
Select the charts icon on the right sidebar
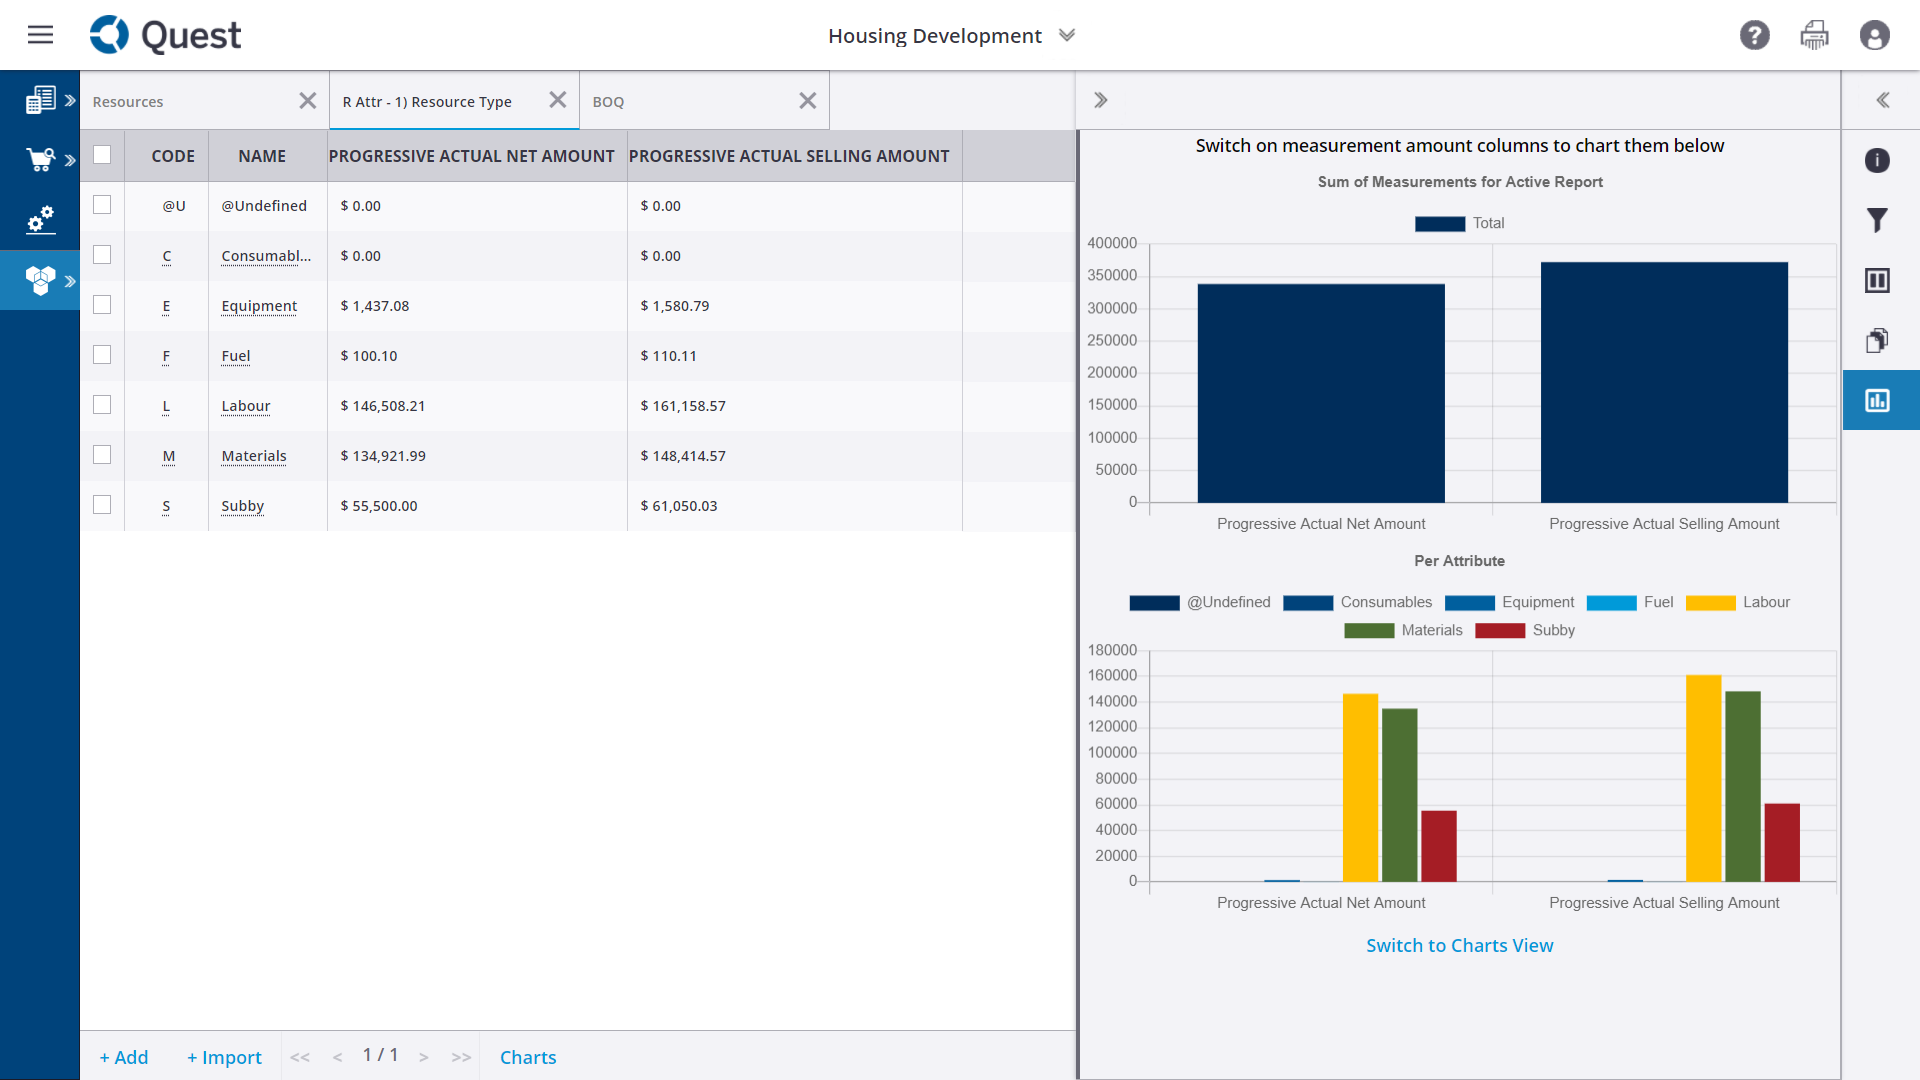1878,399
